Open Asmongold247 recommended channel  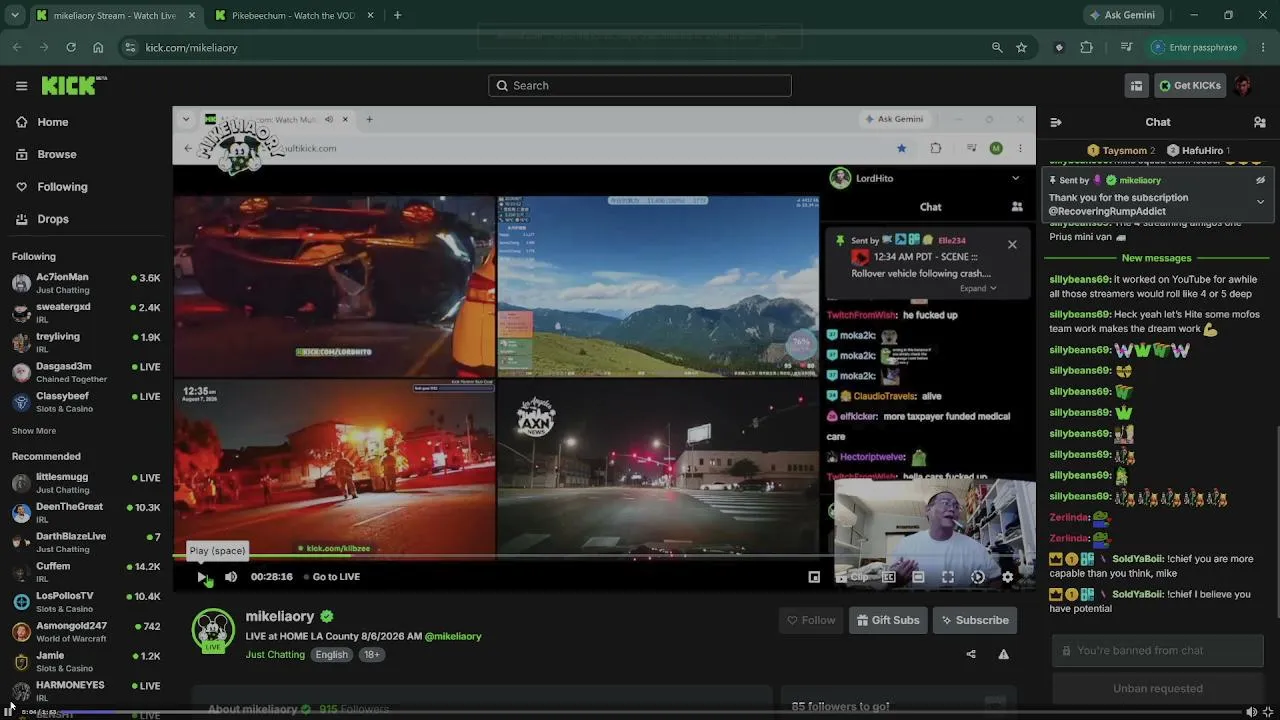pyautogui.click(x=86, y=632)
